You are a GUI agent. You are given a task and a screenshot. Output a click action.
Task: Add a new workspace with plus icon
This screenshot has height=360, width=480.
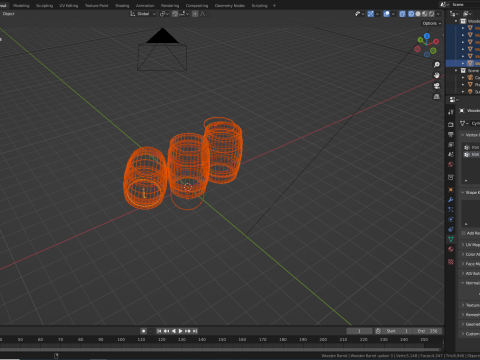[274, 5]
